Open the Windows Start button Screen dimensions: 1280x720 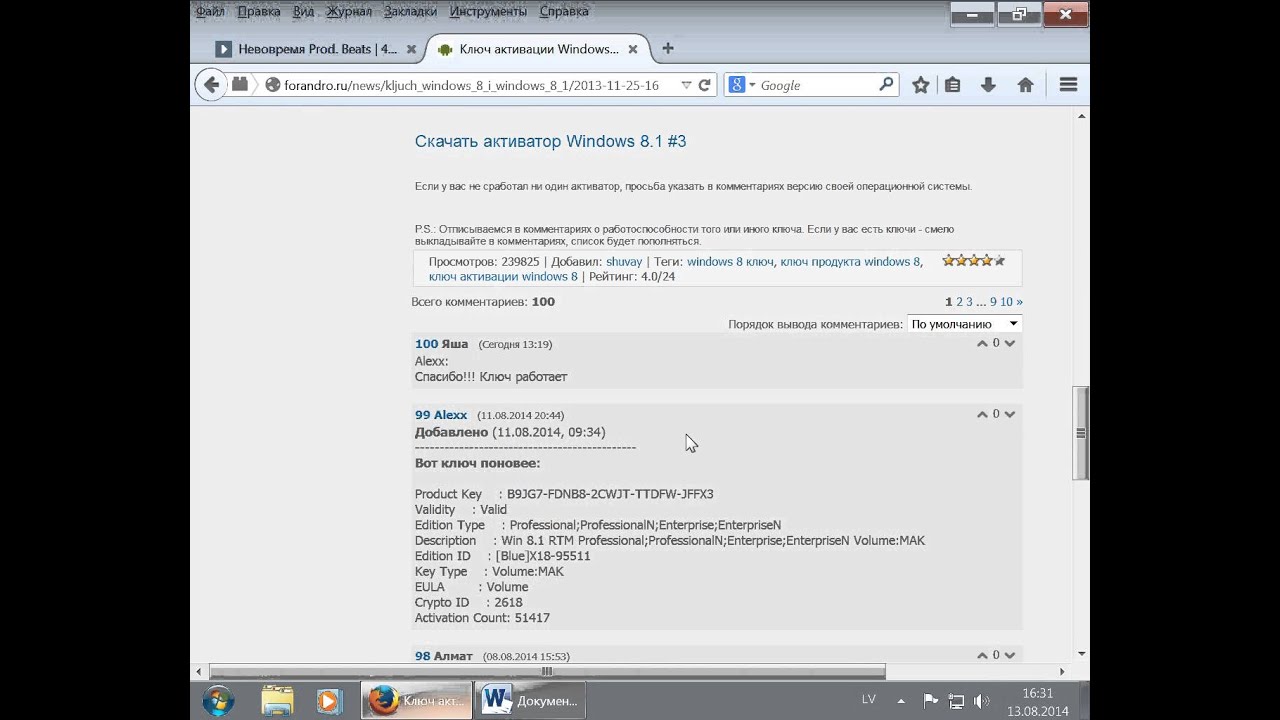click(x=218, y=700)
